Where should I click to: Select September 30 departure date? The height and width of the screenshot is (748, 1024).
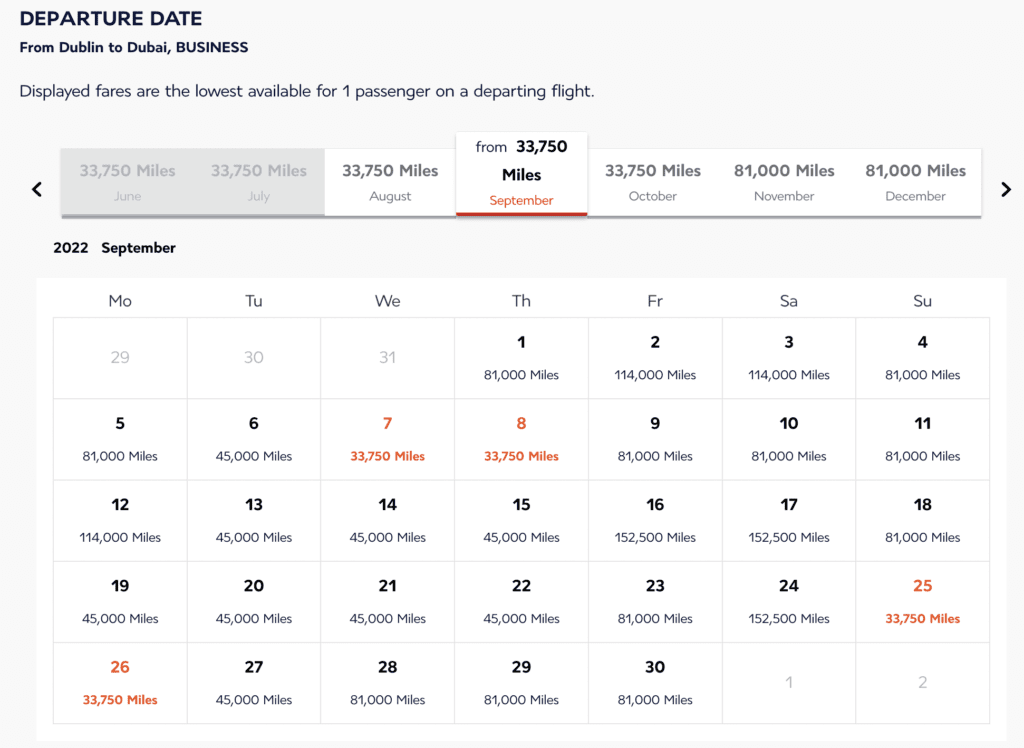pyautogui.click(x=655, y=682)
